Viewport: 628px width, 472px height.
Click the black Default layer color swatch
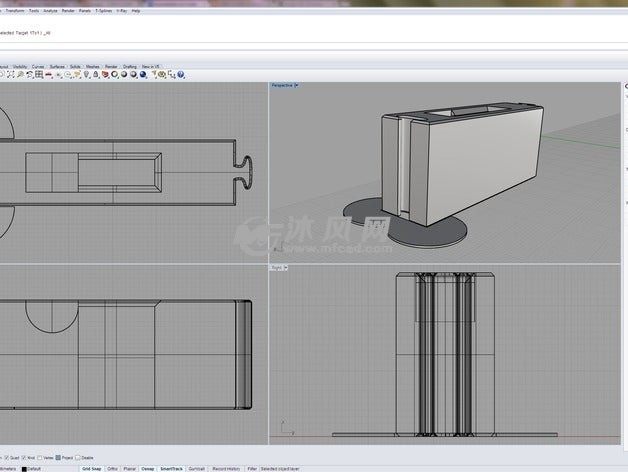click(x=22, y=468)
